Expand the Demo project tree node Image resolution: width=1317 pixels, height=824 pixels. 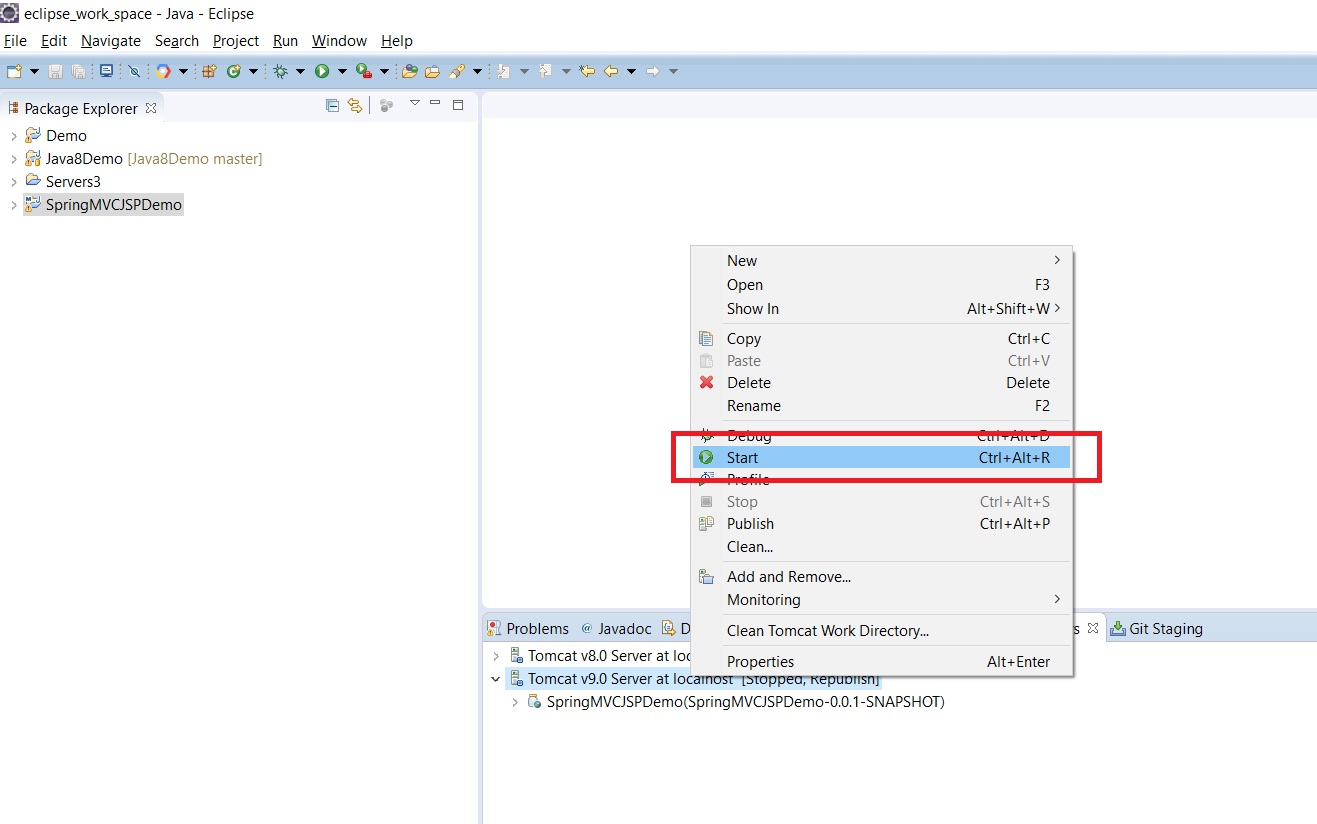click(x=13, y=136)
